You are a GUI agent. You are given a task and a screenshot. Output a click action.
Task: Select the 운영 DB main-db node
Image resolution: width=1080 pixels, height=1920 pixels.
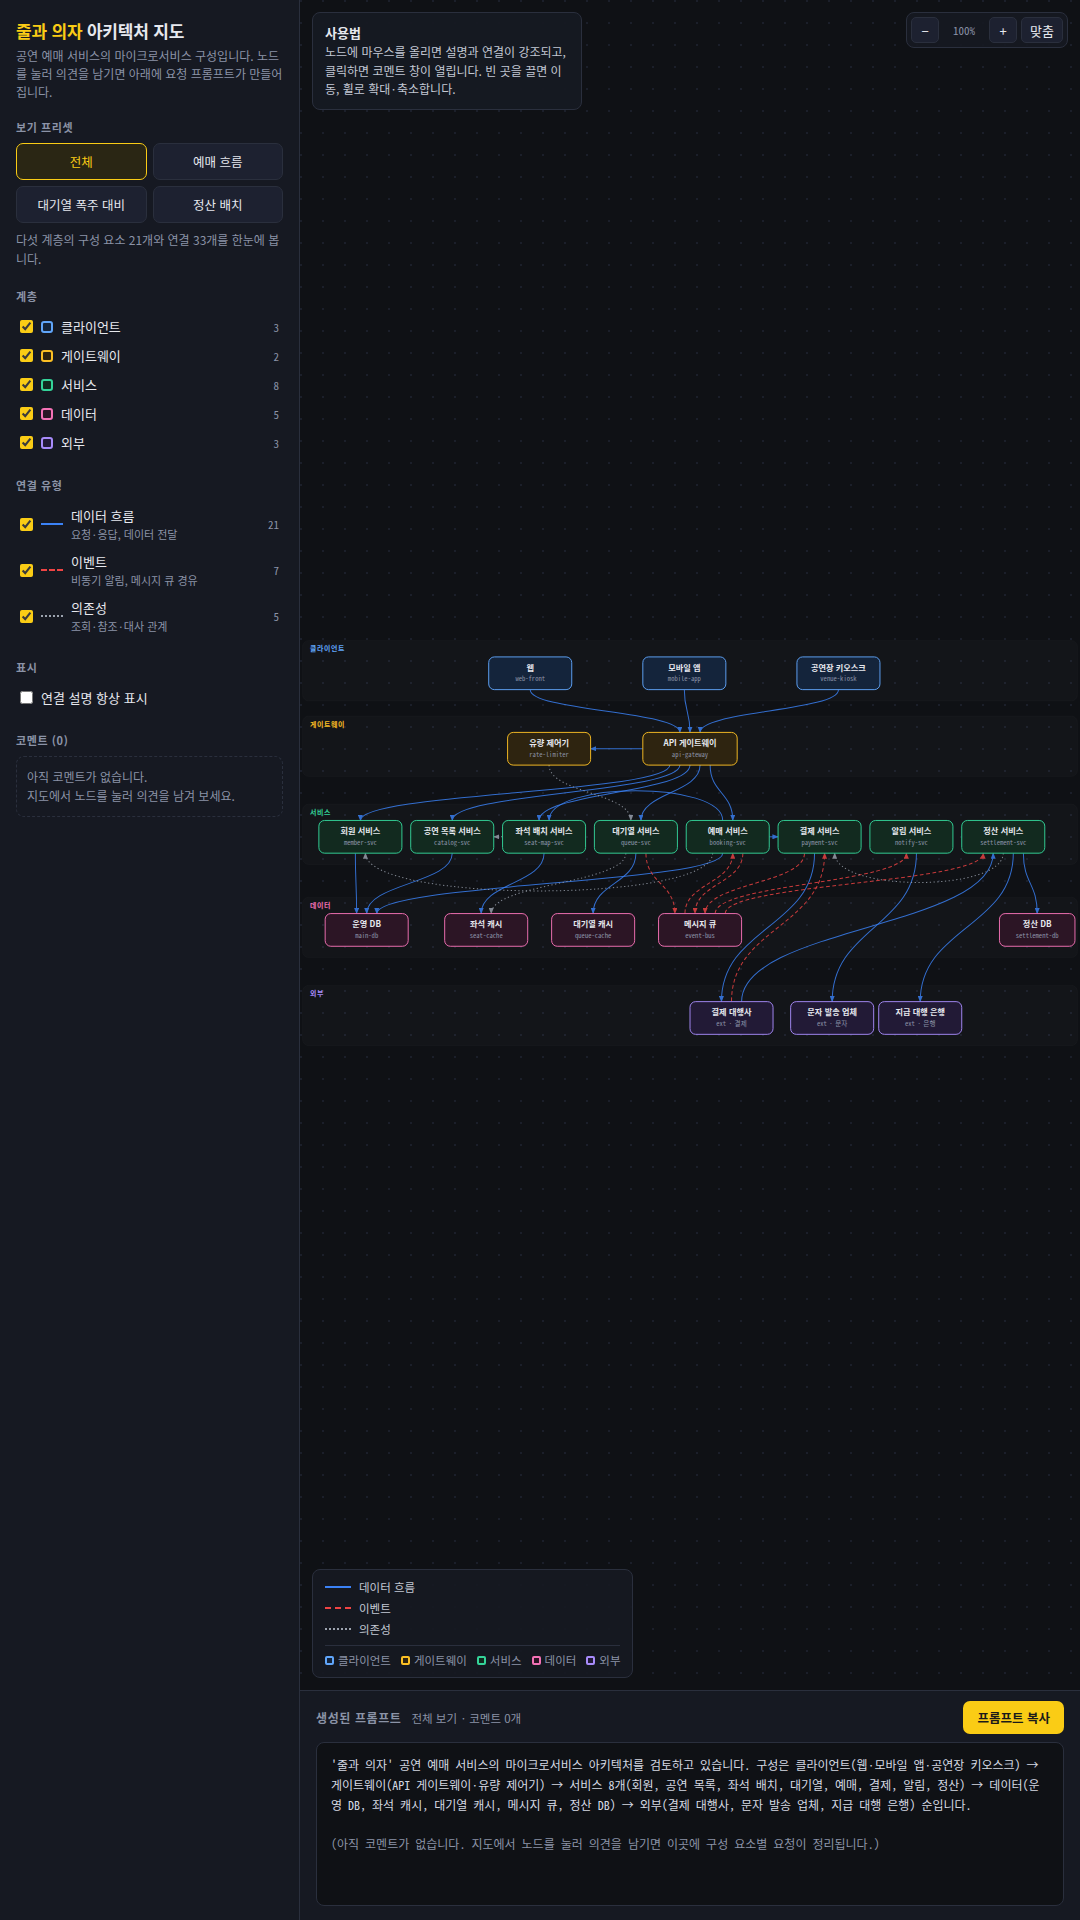[x=367, y=929]
